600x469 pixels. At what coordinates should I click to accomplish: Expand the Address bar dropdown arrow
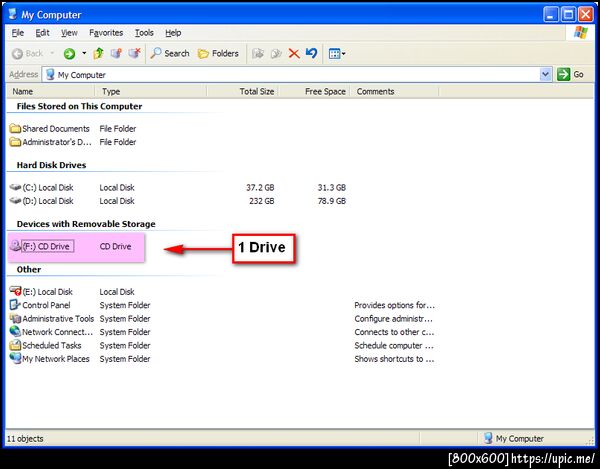click(545, 75)
